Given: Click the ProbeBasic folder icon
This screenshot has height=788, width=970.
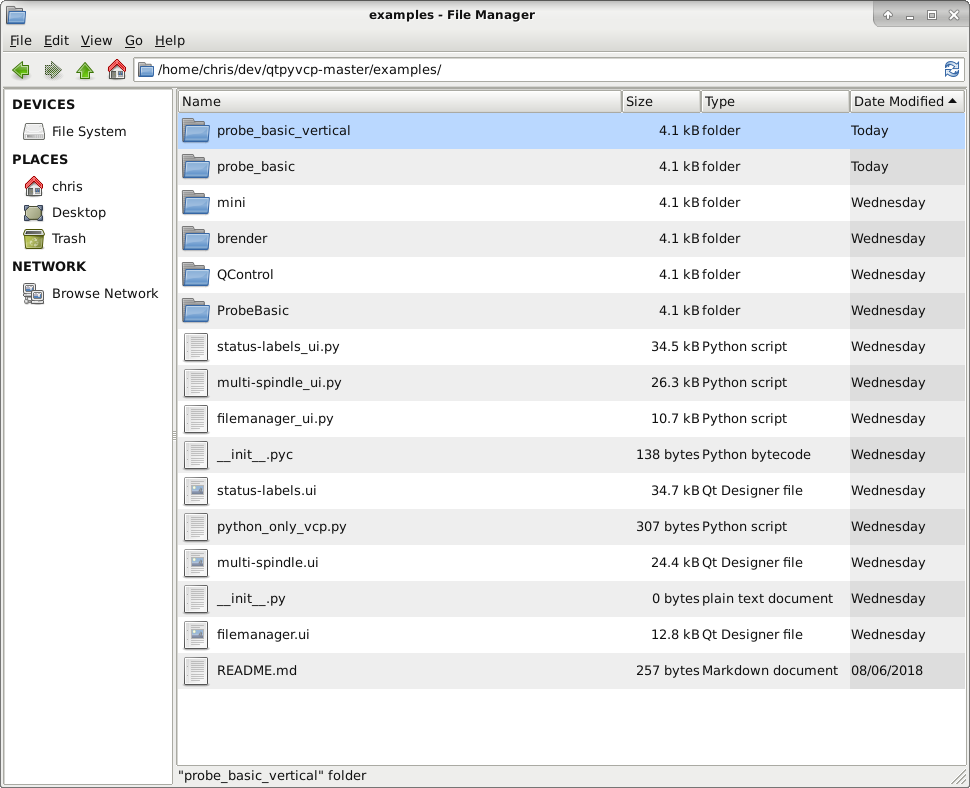Looking at the screenshot, I should coord(196,310).
